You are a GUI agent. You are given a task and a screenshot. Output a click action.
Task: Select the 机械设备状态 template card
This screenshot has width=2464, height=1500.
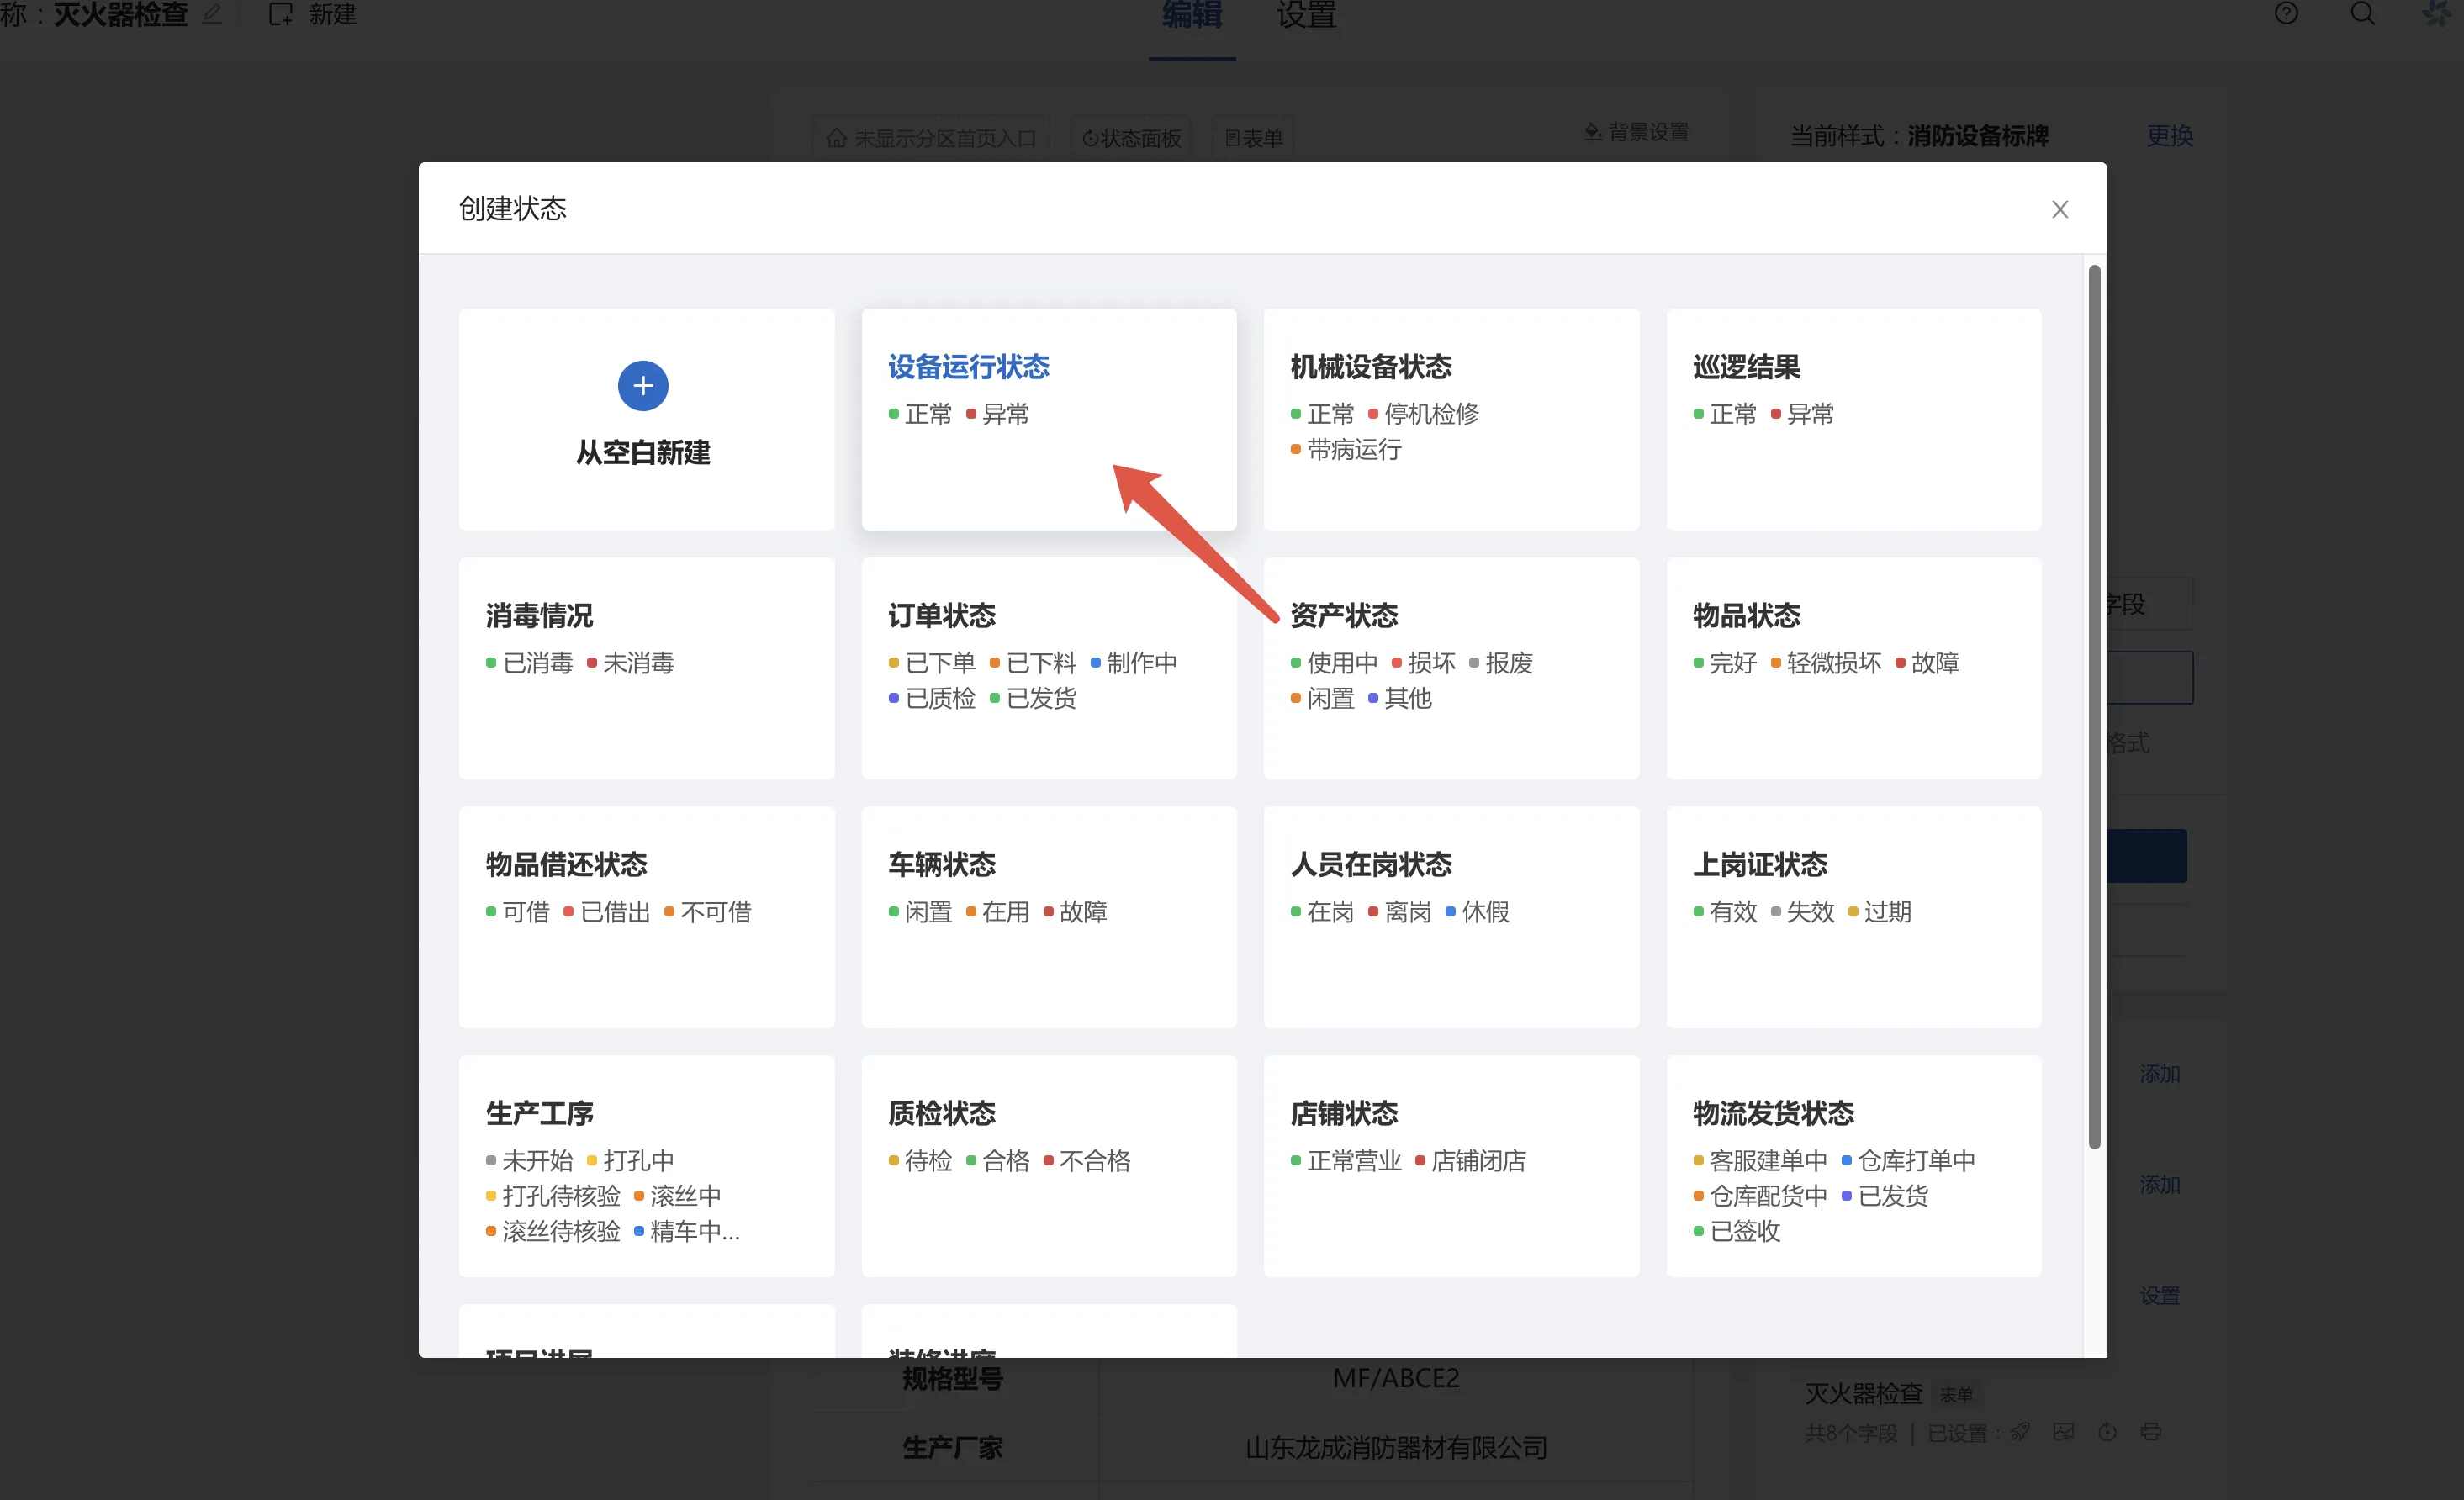pyautogui.click(x=1451, y=419)
